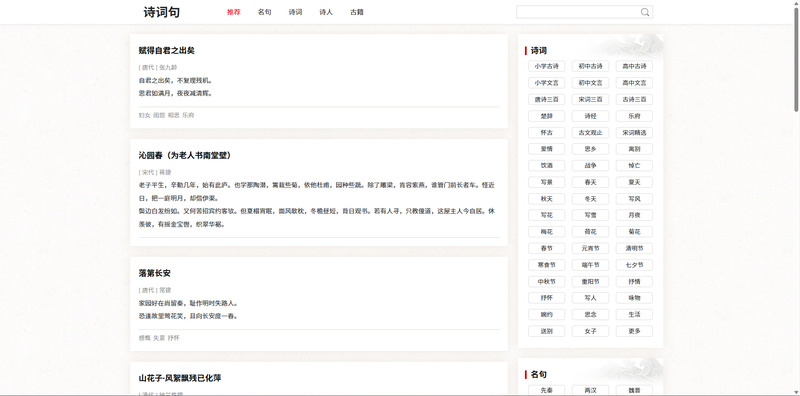800x396 pixels.
Task: Pick the 月夜 theme button
Action: [634, 215]
